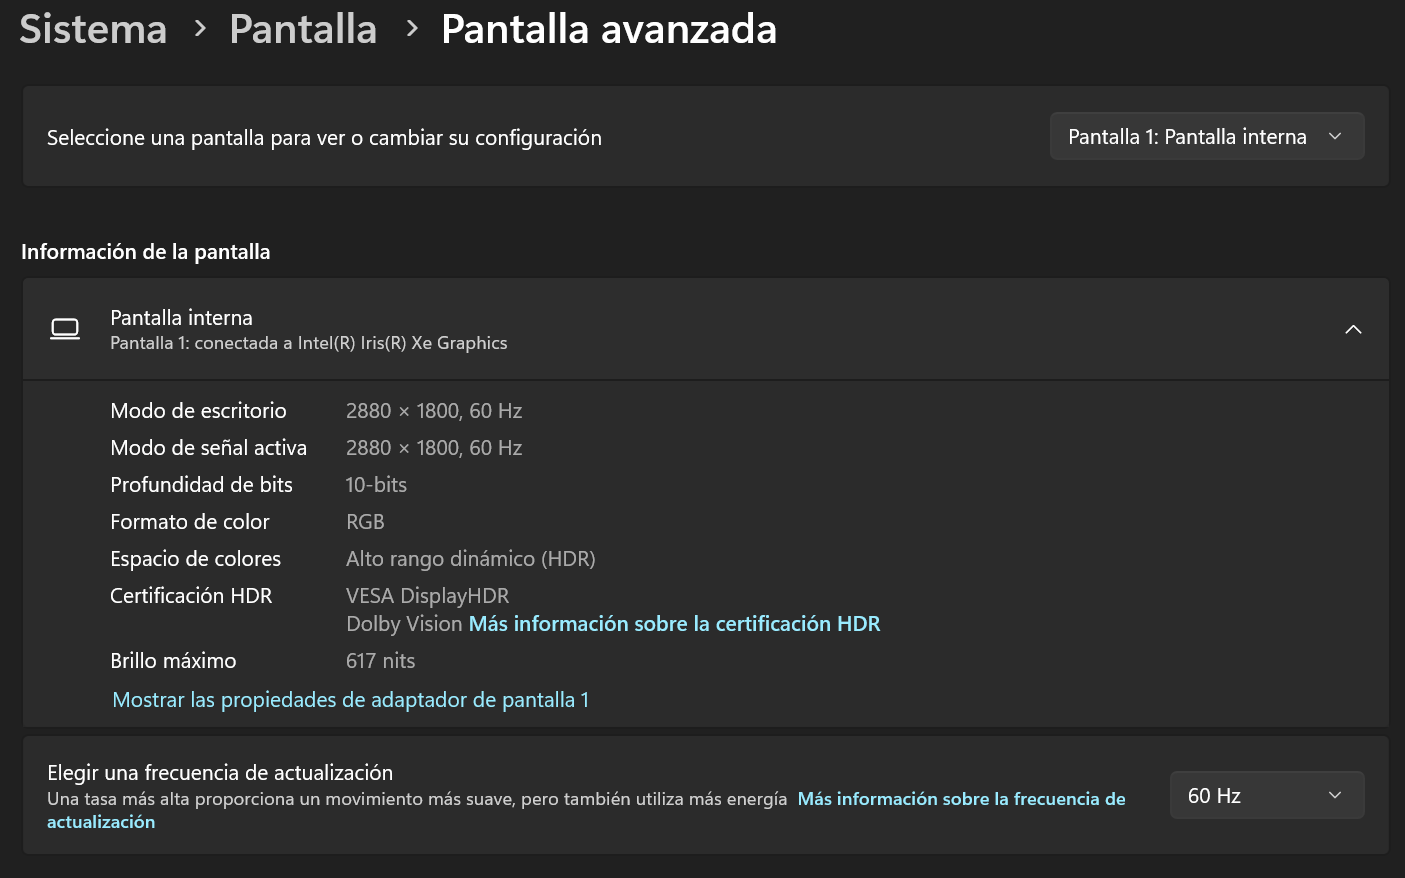Open Más información sobre la certificación HDR
This screenshot has height=878, width=1405.
674,624
